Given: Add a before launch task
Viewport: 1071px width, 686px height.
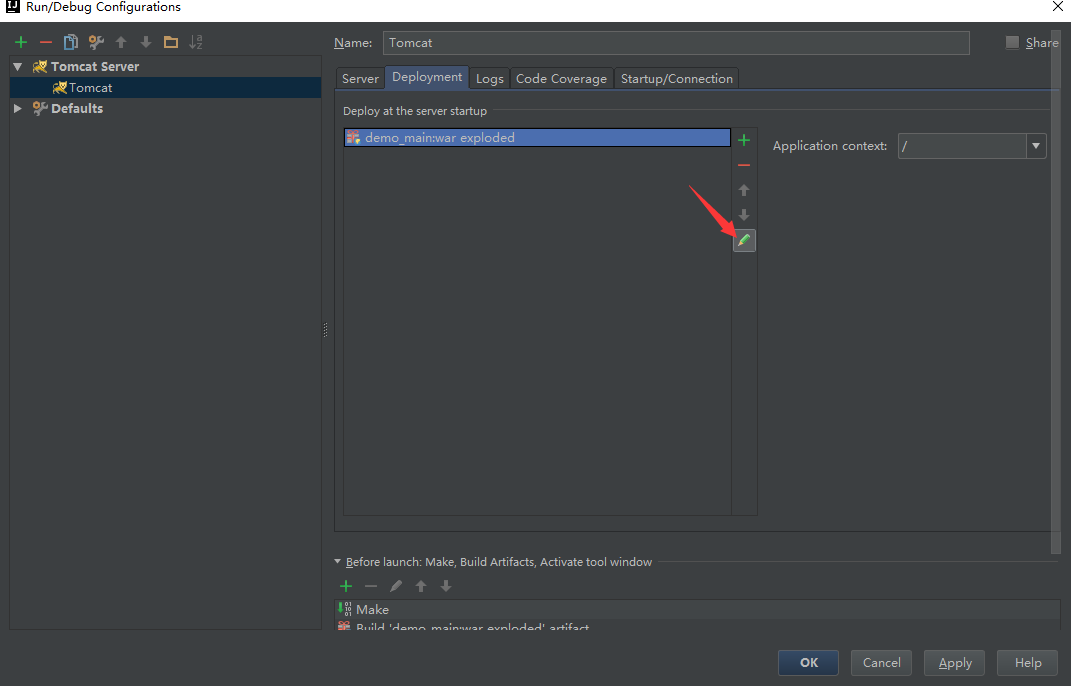Looking at the screenshot, I should 346,586.
